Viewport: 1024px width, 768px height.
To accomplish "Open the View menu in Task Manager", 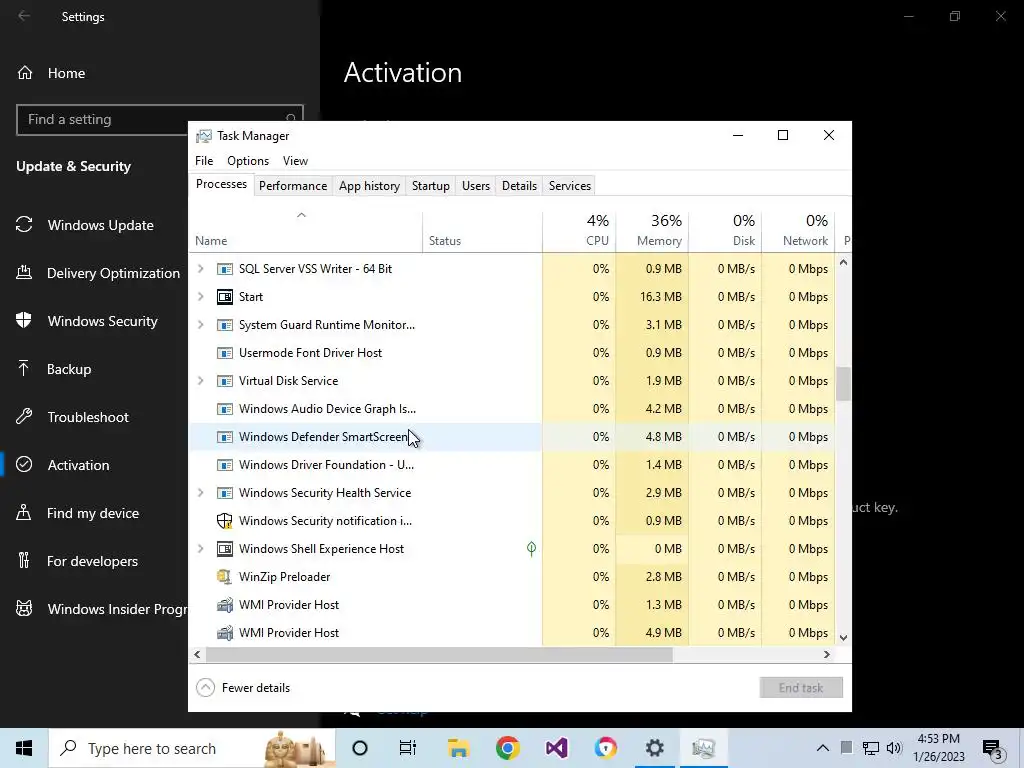I will (x=295, y=161).
